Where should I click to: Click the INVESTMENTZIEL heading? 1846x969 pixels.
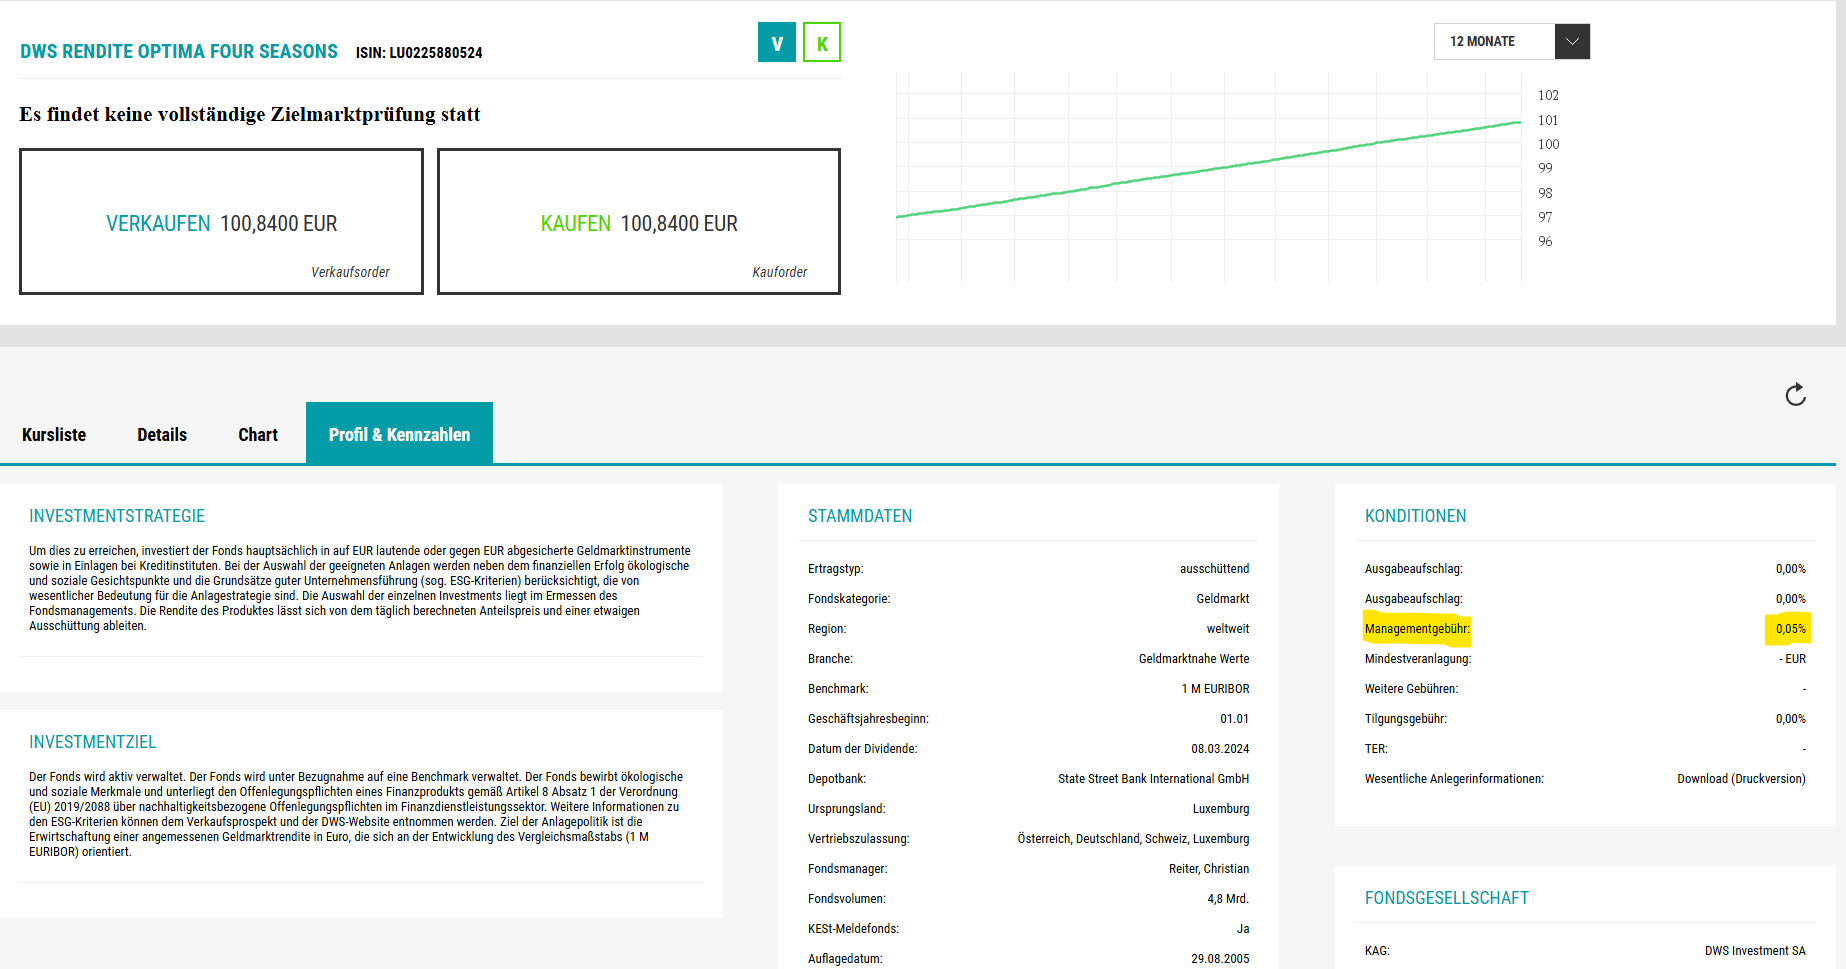click(x=93, y=742)
